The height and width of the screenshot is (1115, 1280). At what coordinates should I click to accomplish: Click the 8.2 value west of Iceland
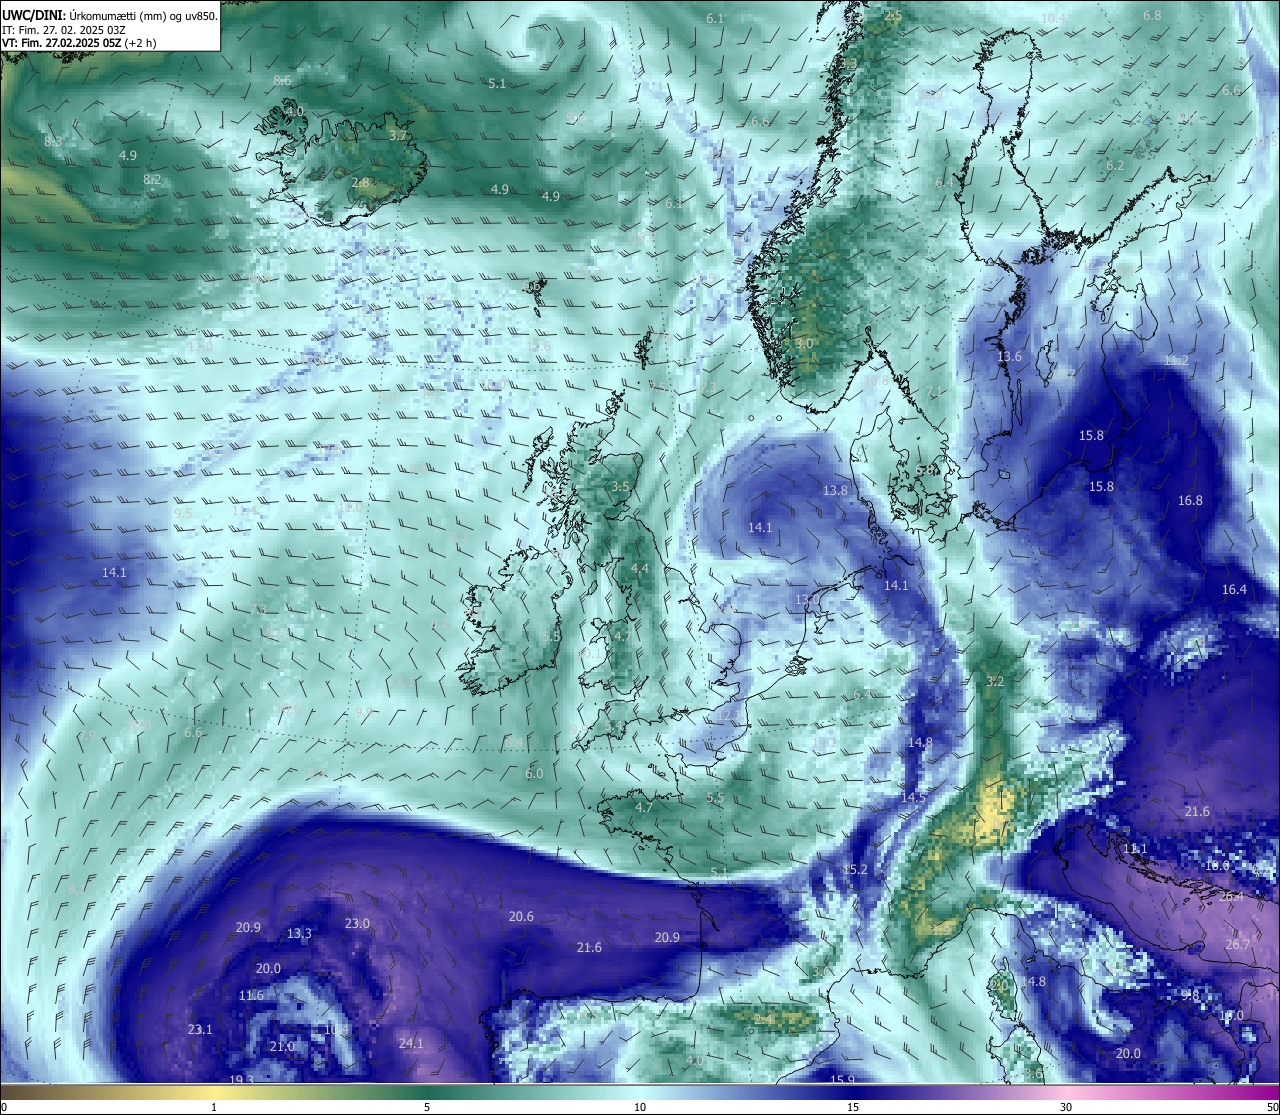point(152,179)
